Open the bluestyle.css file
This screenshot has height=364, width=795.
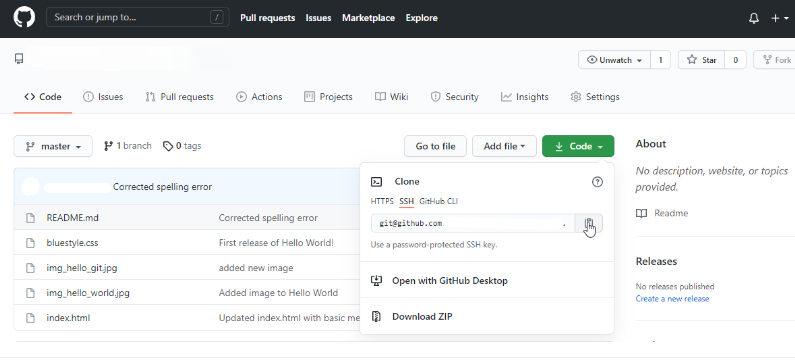[x=73, y=243]
